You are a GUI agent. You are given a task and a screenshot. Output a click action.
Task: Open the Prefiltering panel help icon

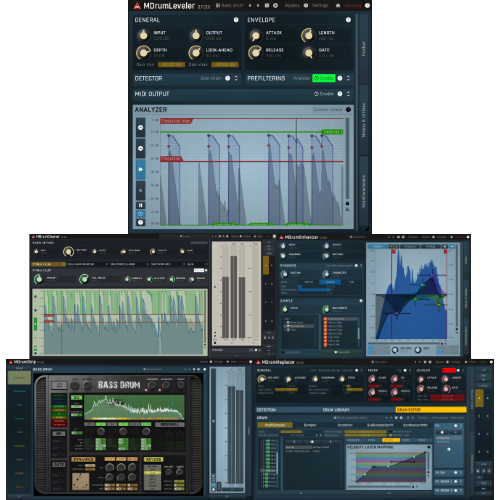pyautogui.click(x=340, y=78)
